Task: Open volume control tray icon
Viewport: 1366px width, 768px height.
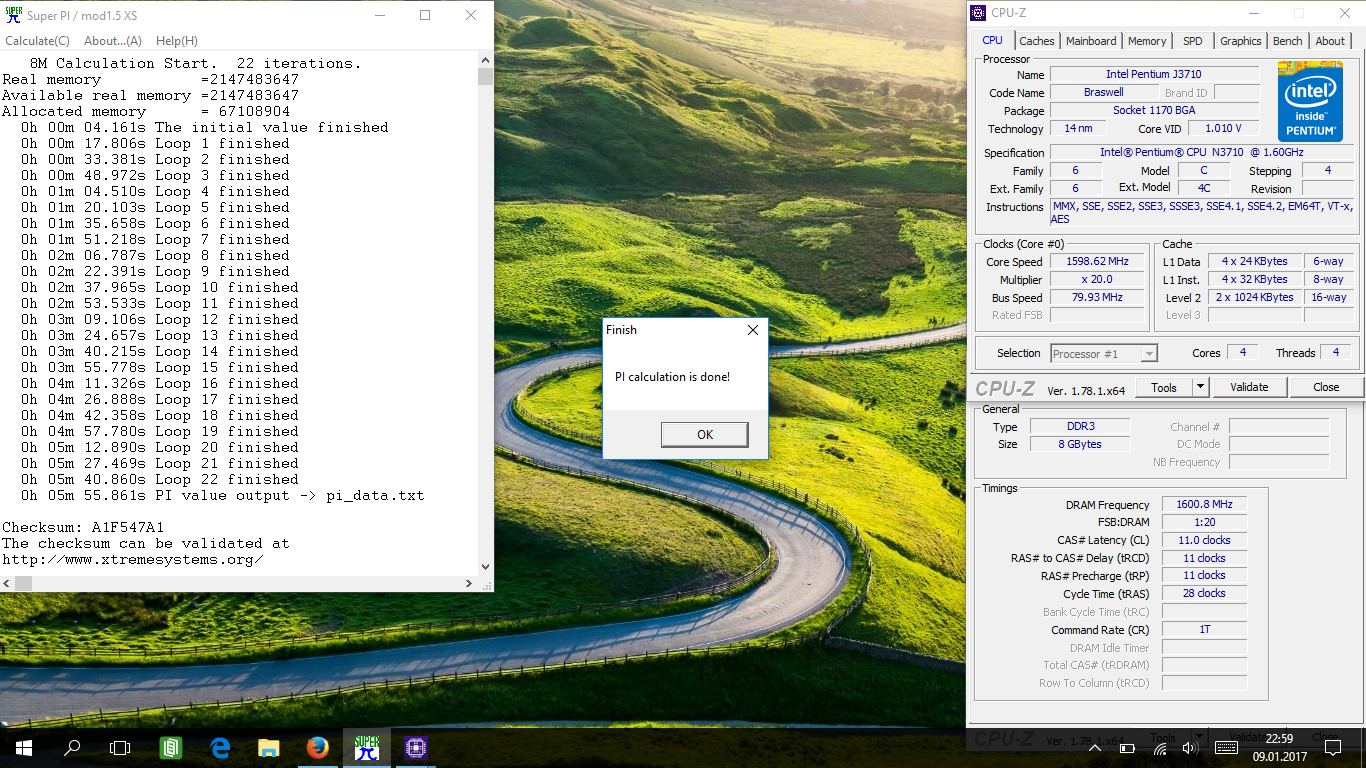Action: coord(1190,747)
